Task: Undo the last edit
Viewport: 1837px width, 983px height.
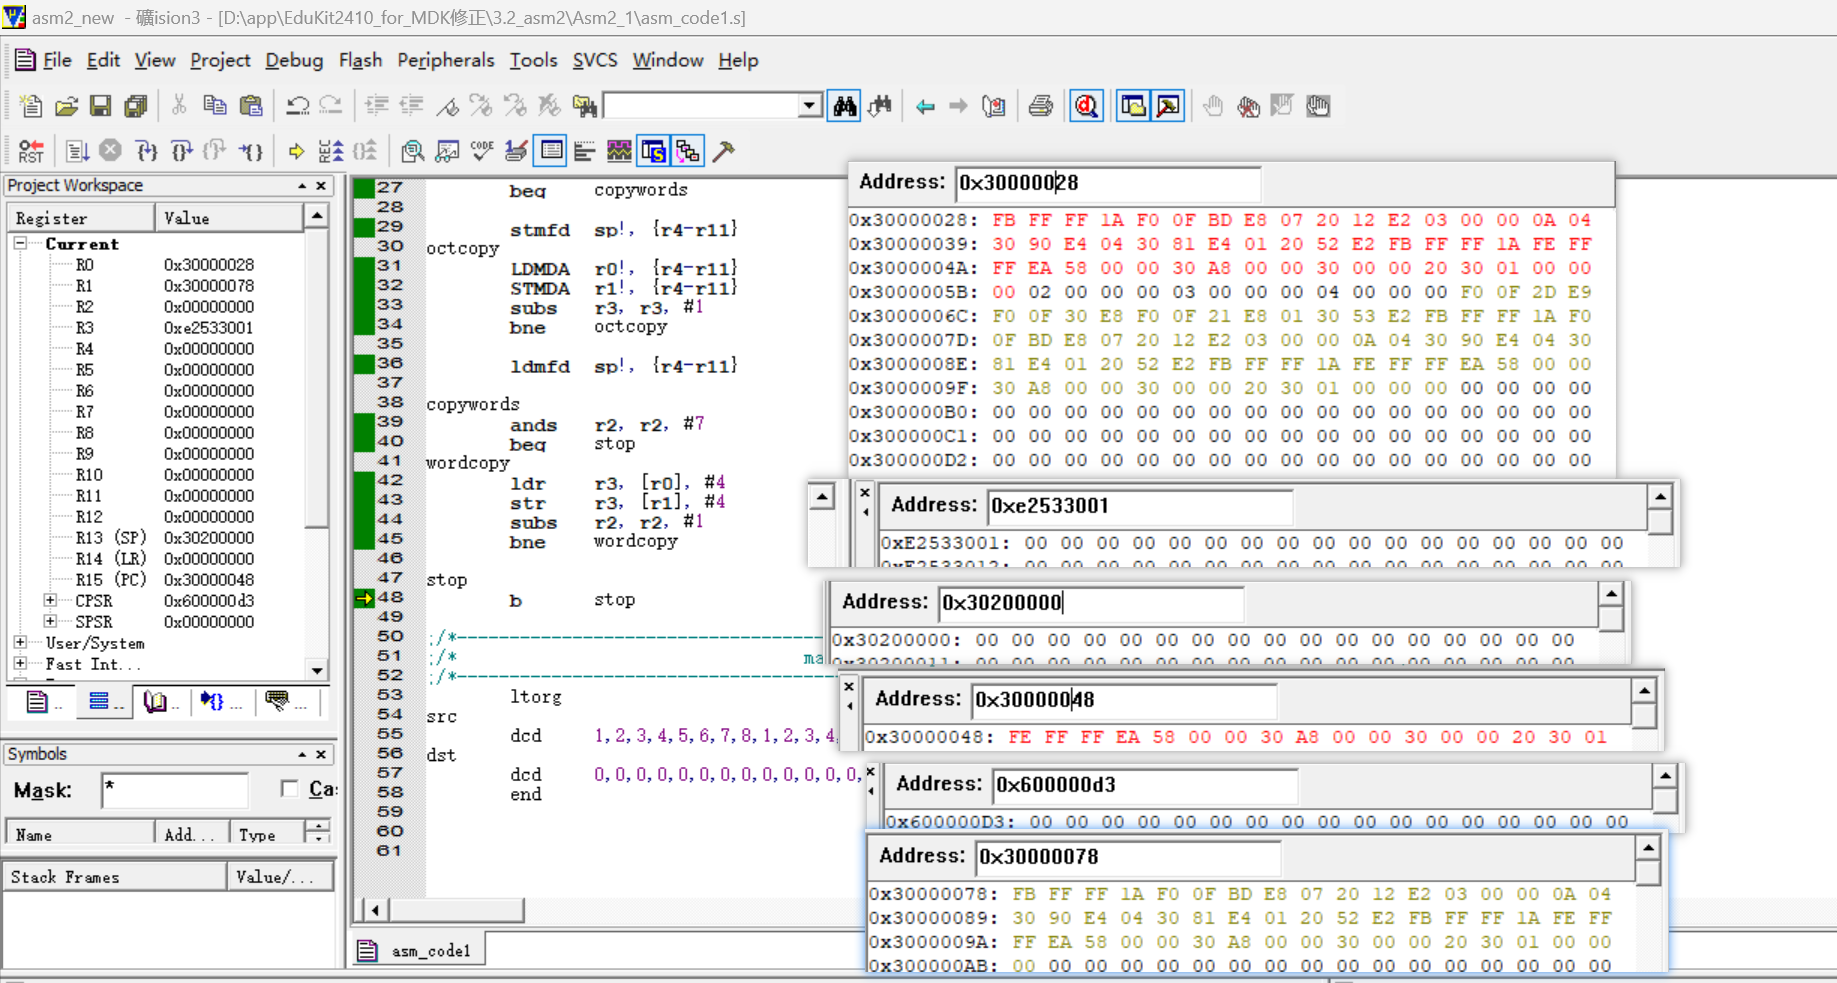Action: 297,105
